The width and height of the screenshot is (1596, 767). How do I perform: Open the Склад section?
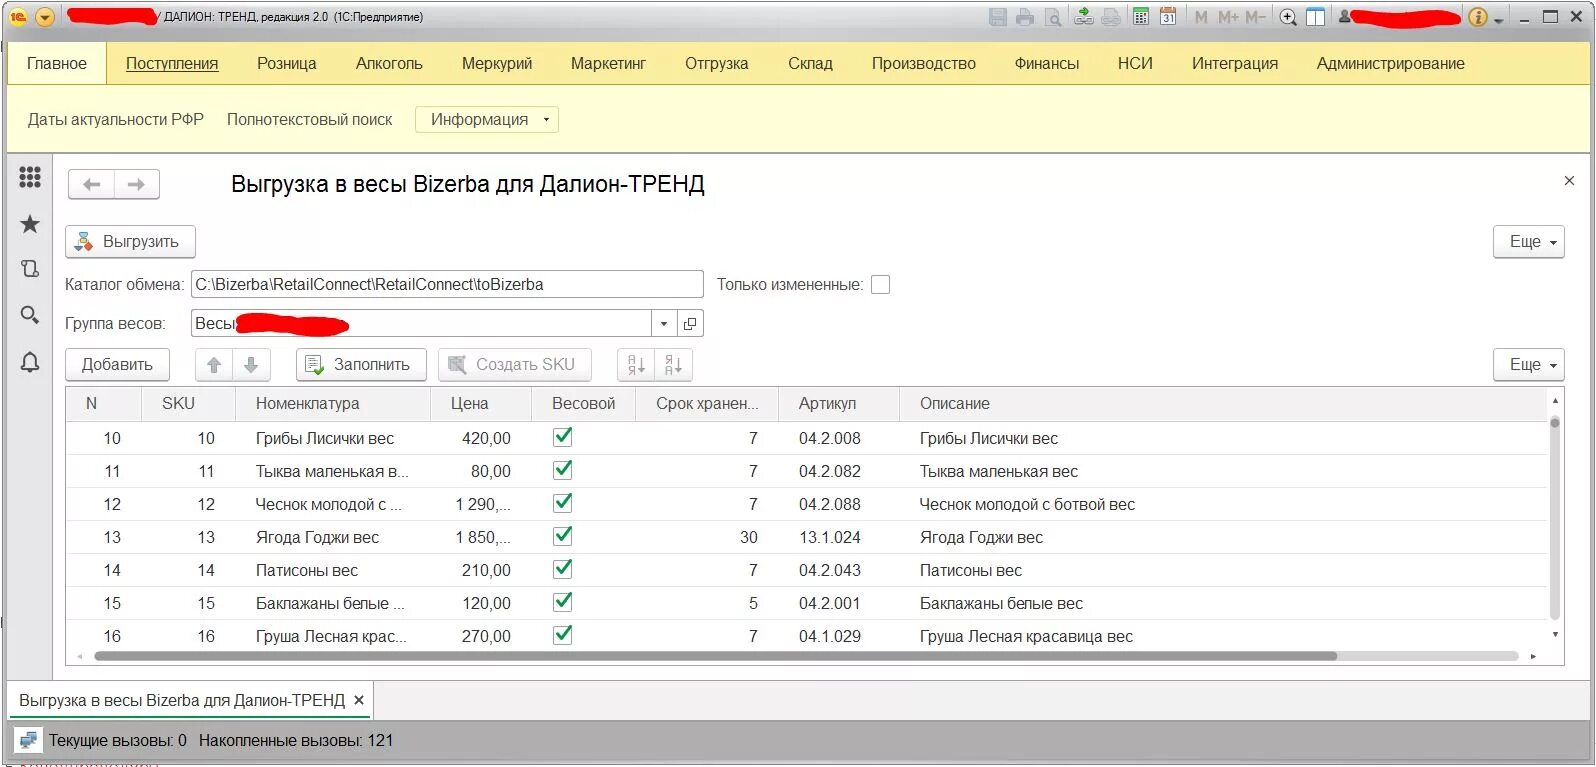point(810,63)
